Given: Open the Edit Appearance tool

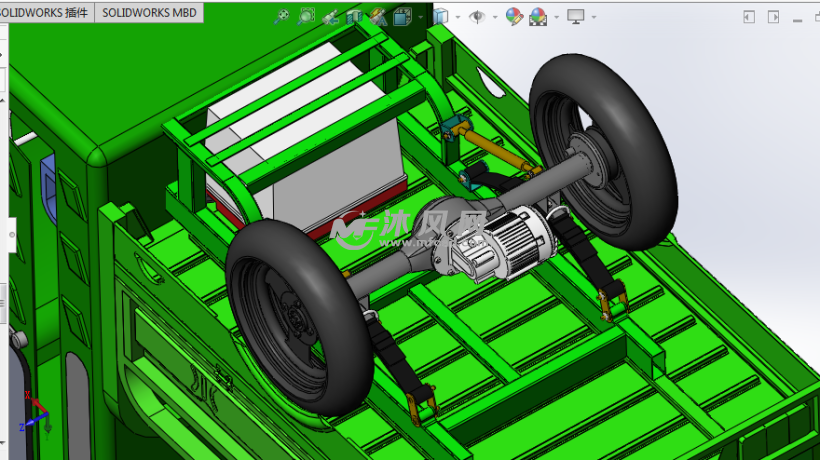Looking at the screenshot, I should click(513, 16).
